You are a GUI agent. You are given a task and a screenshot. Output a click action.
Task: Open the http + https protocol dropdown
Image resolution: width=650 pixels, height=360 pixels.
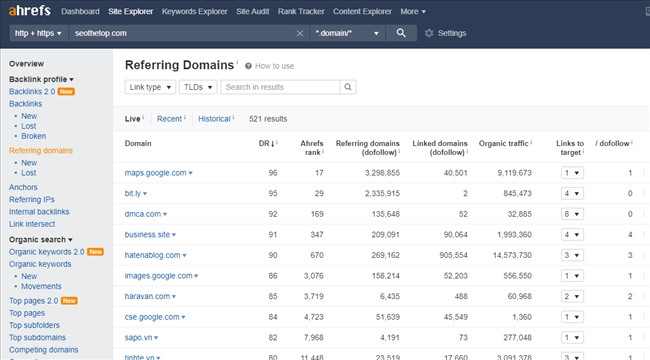[x=38, y=33]
